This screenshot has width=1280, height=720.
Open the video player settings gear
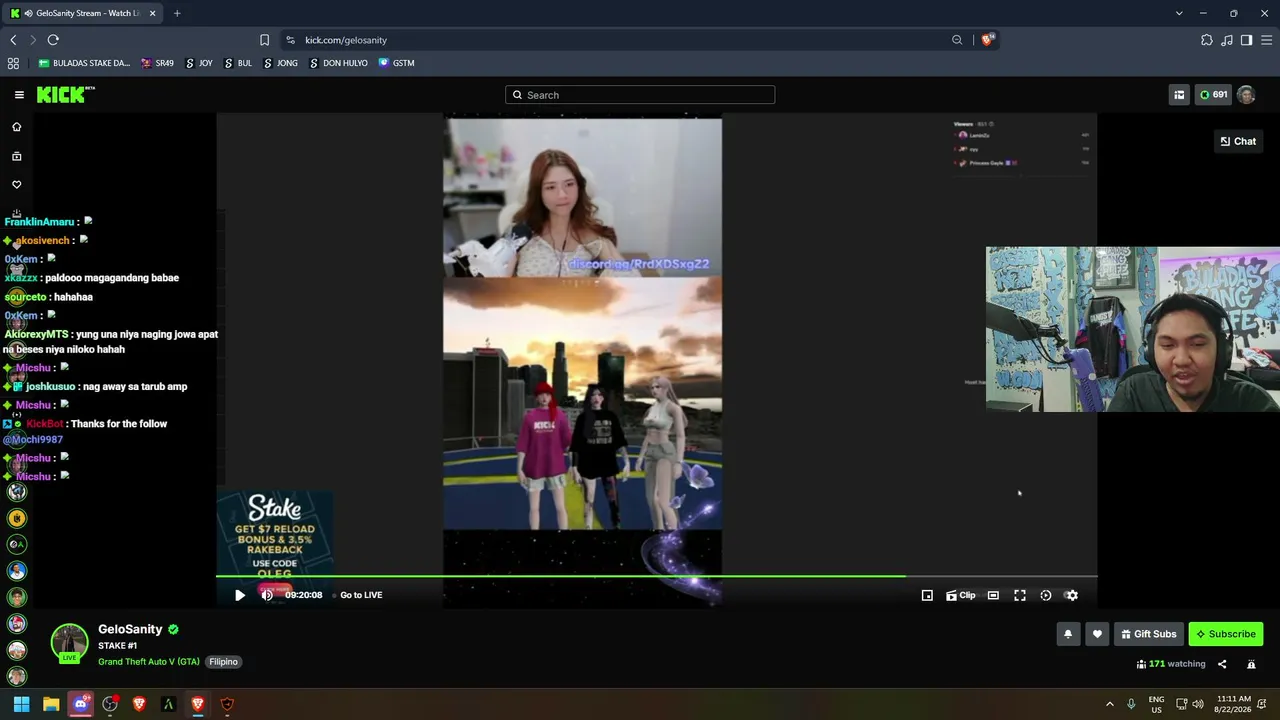(1072, 595)
